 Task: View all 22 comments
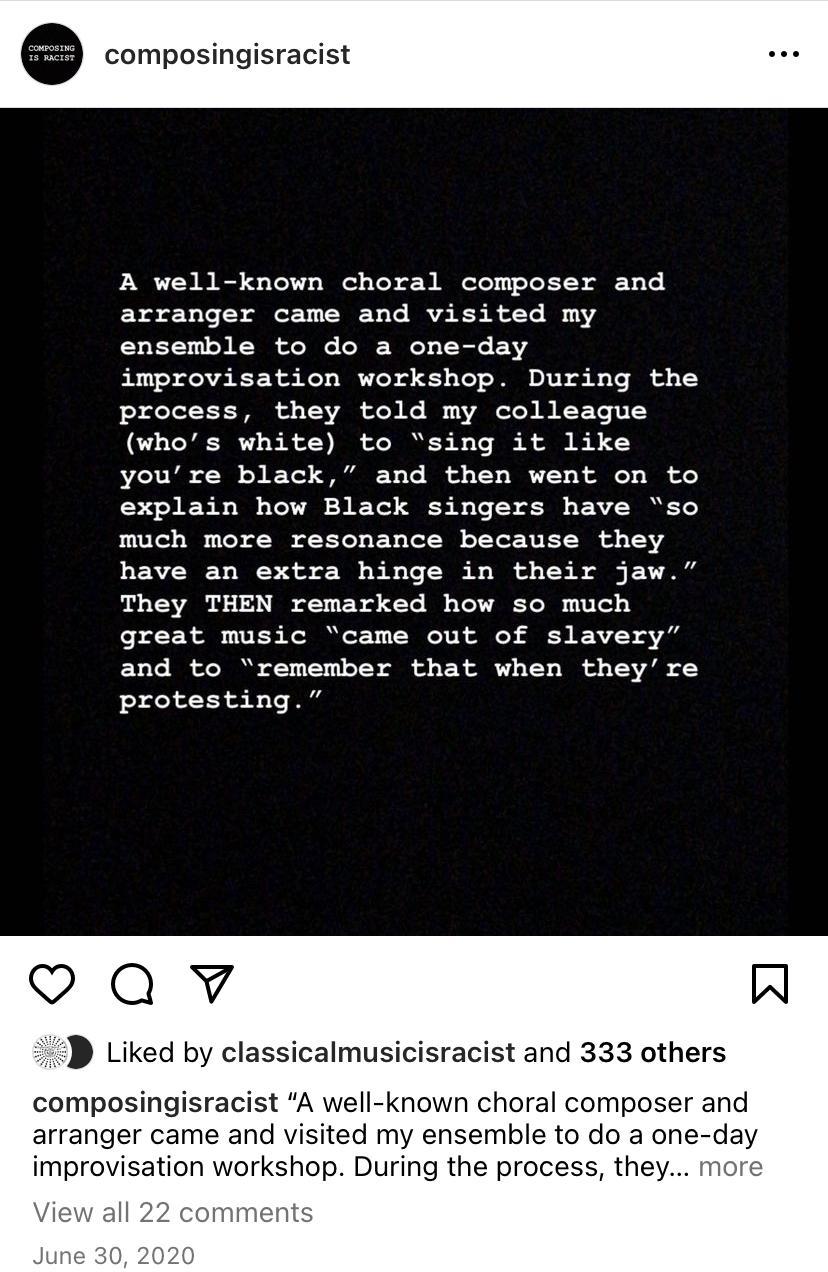pos(173,1212)
